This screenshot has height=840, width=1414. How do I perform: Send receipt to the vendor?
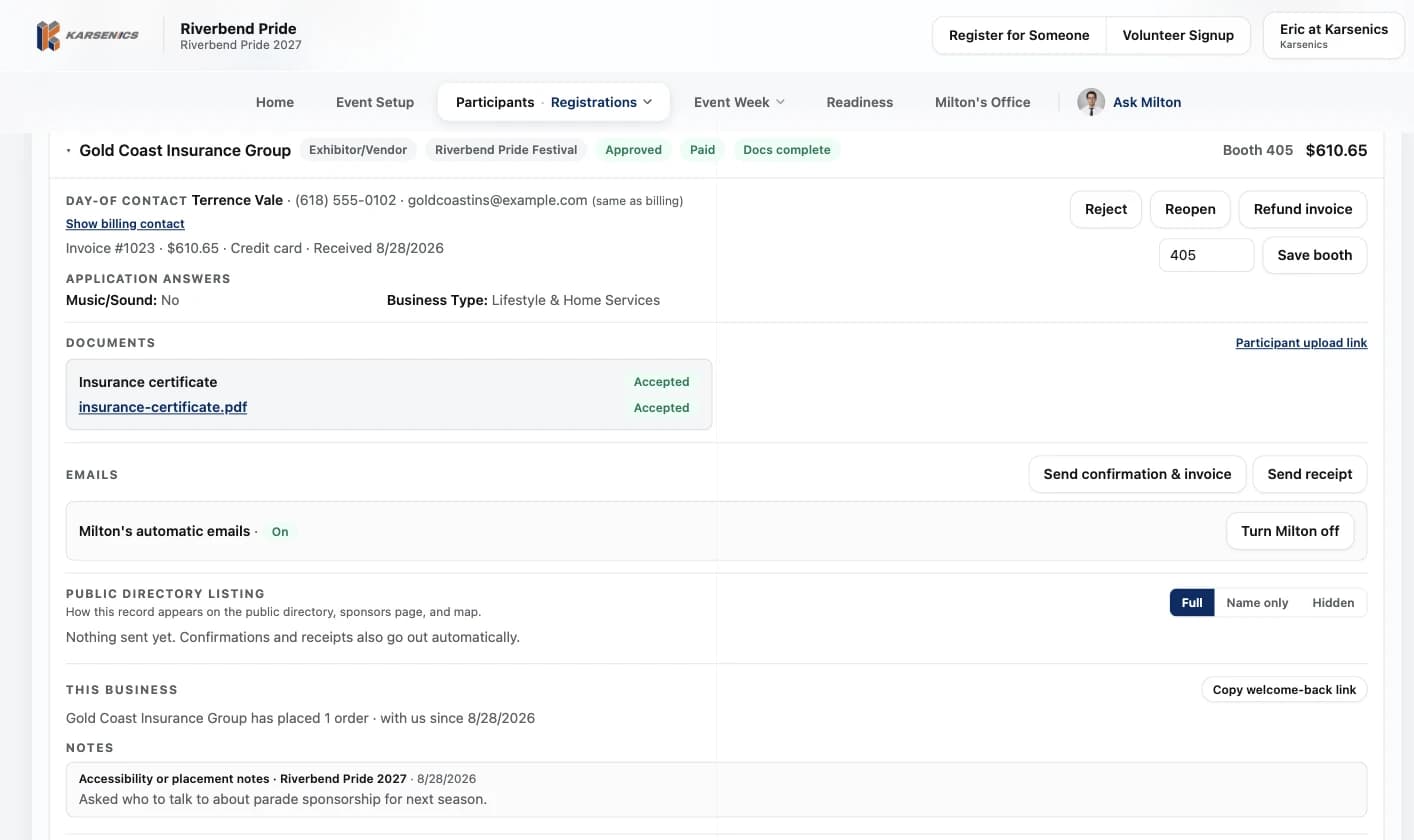(1310, 474)
